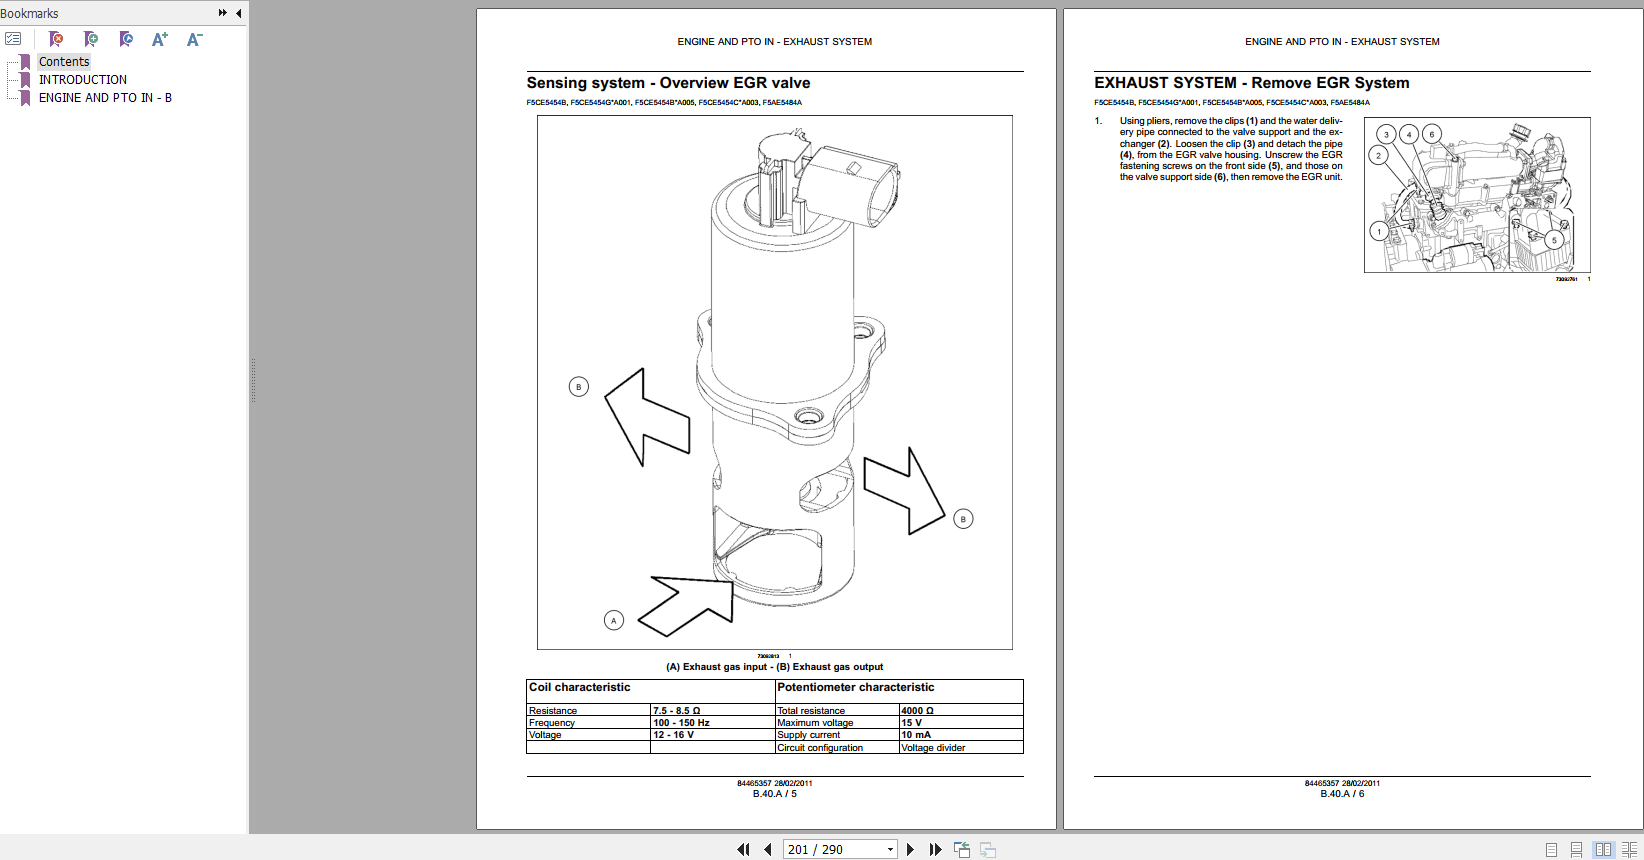Toggle two-page facing view
Screen dimensions: 1644x860
[x=1603, y=849]
